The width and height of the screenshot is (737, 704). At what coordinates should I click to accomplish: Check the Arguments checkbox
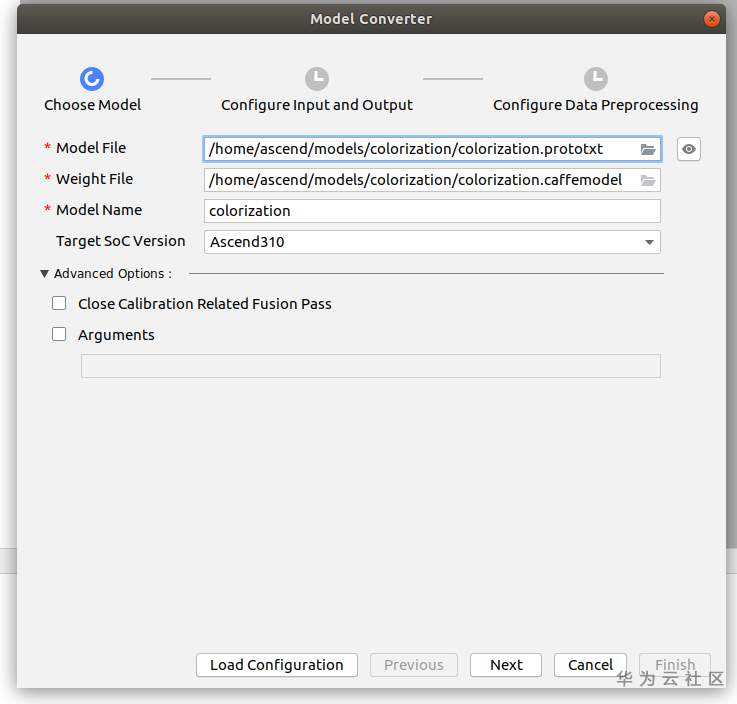(x=59, y=334)
